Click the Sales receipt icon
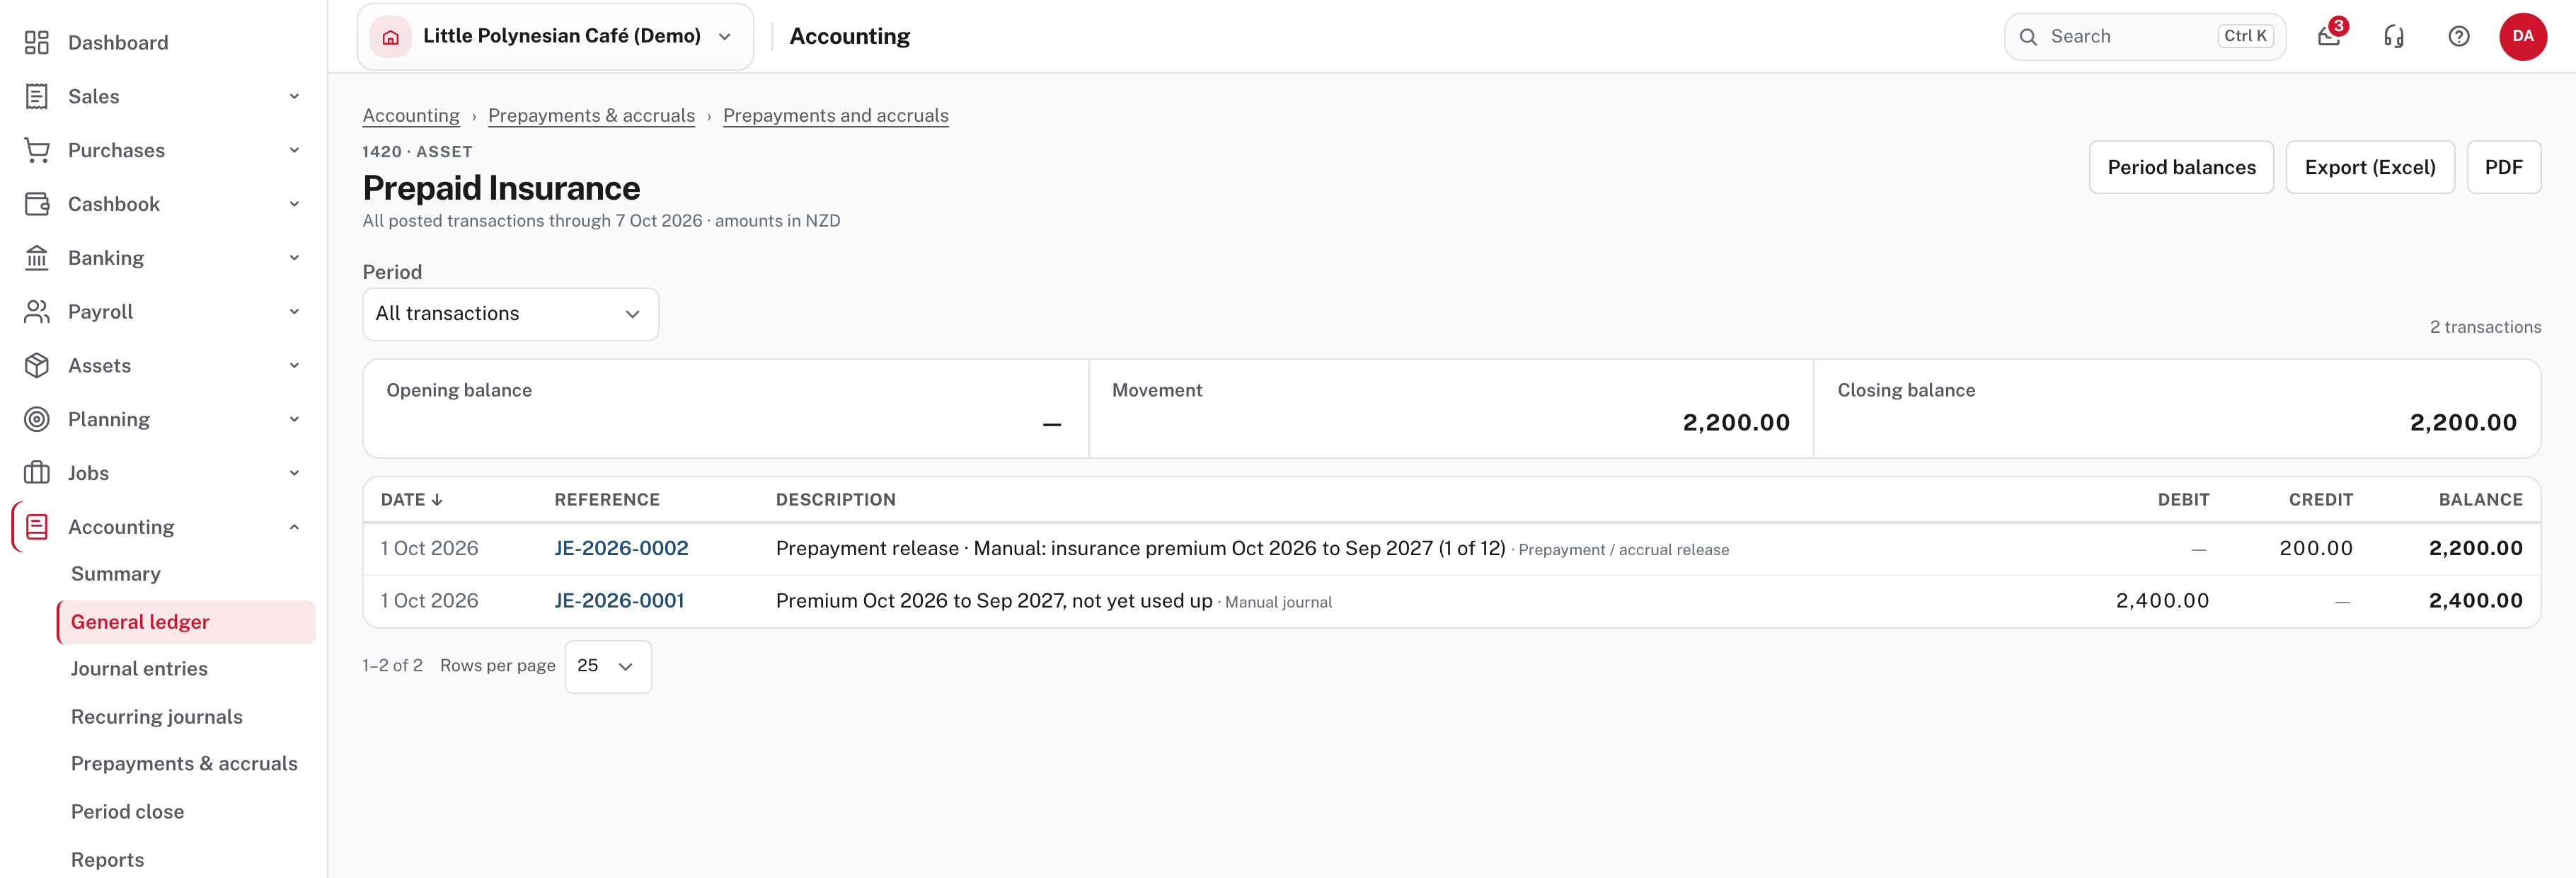This screenshot has width=2576, height=878. click(x=37, y=96)
